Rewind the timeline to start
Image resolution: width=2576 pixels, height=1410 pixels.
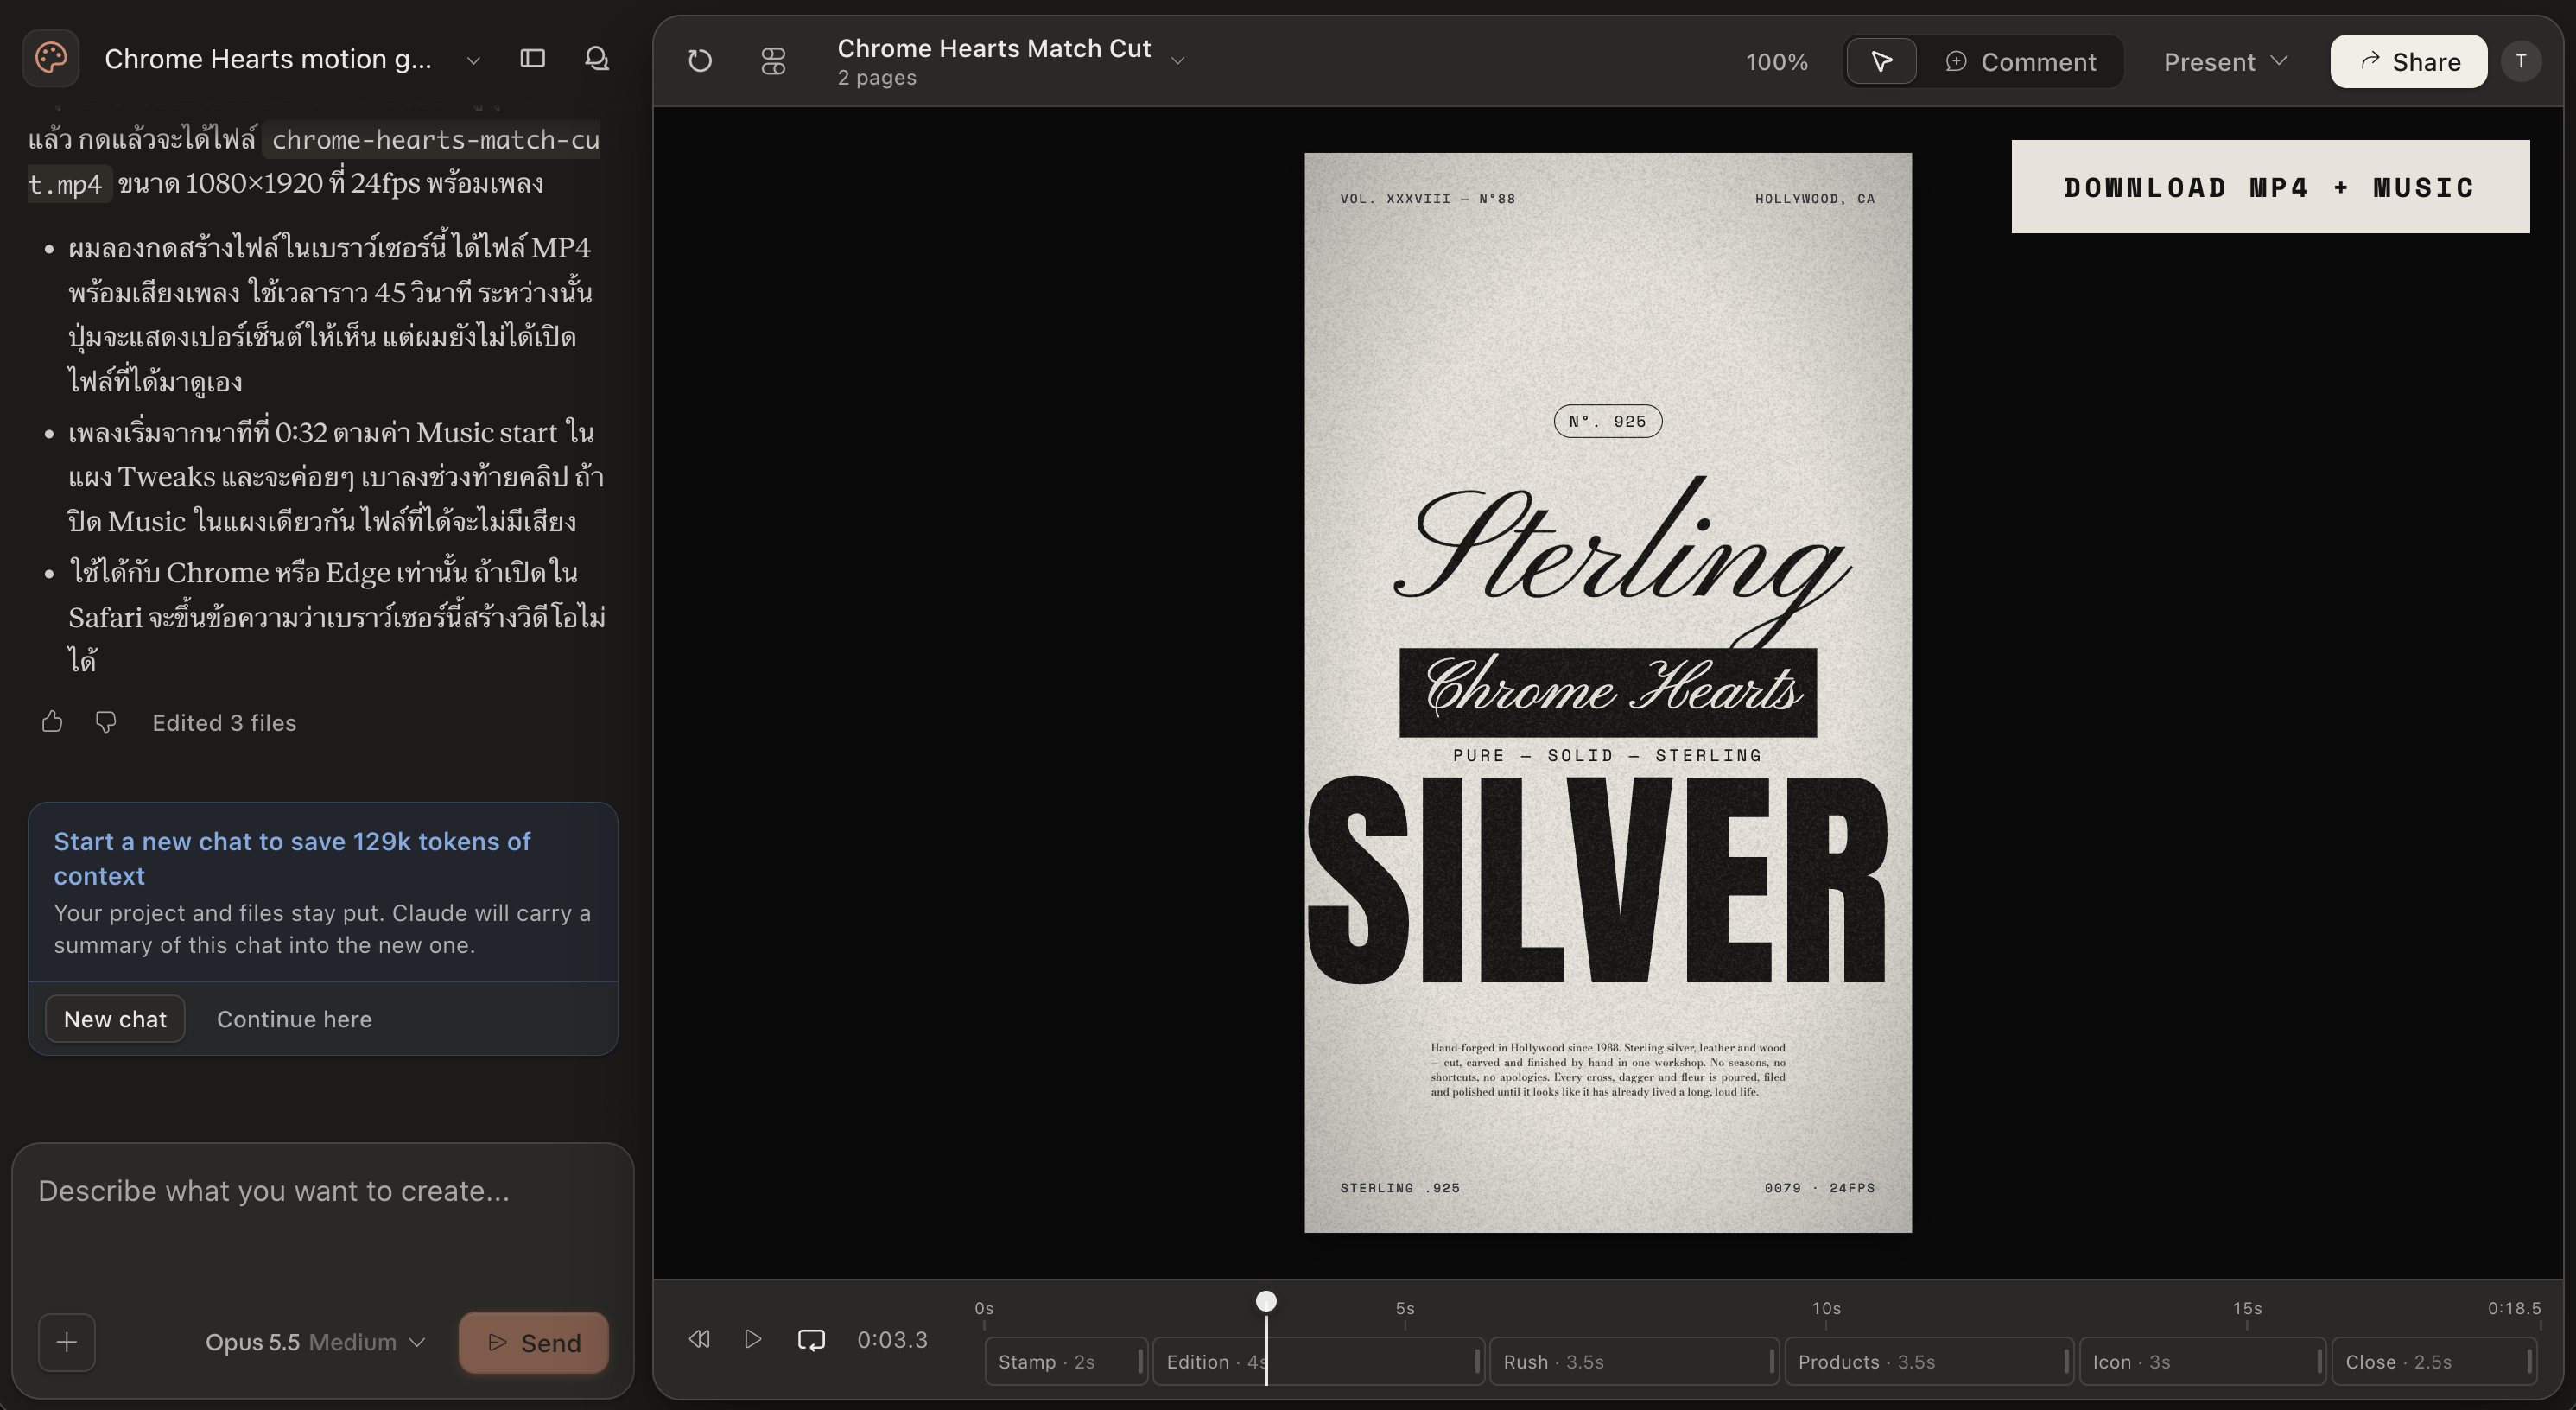click(x=699, y=1339)
